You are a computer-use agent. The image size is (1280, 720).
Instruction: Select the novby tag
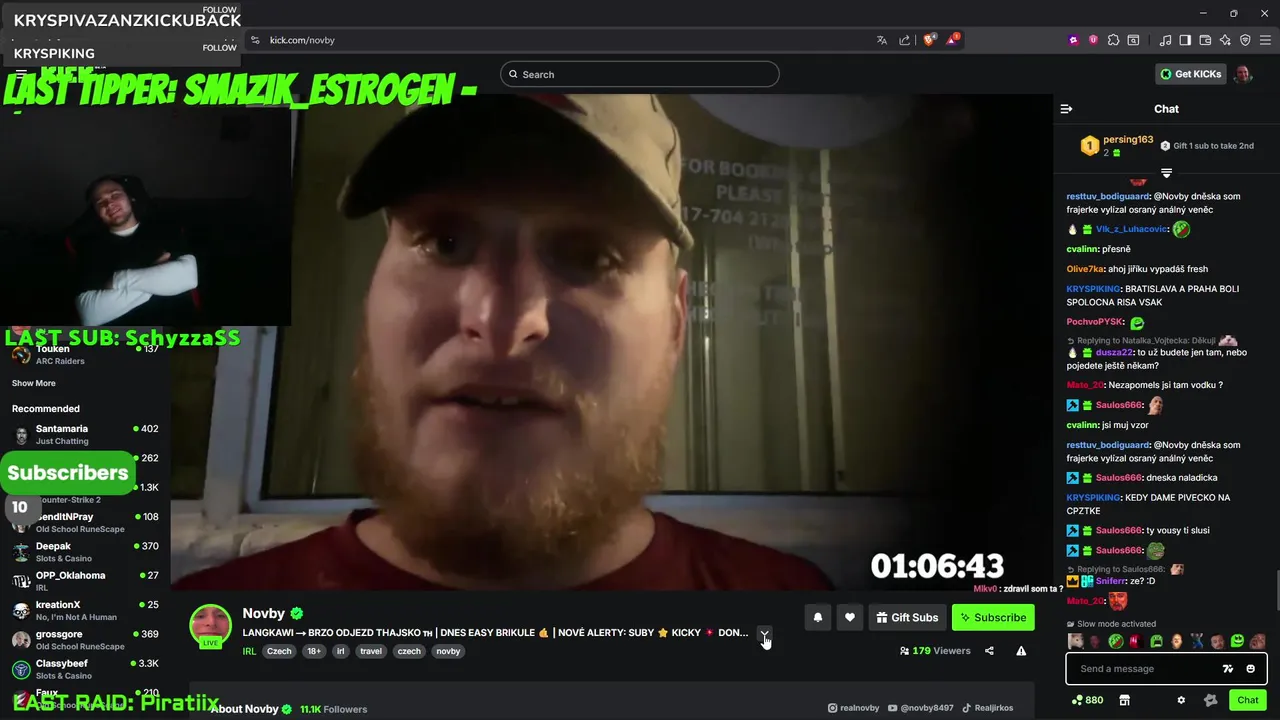[448, 651]
